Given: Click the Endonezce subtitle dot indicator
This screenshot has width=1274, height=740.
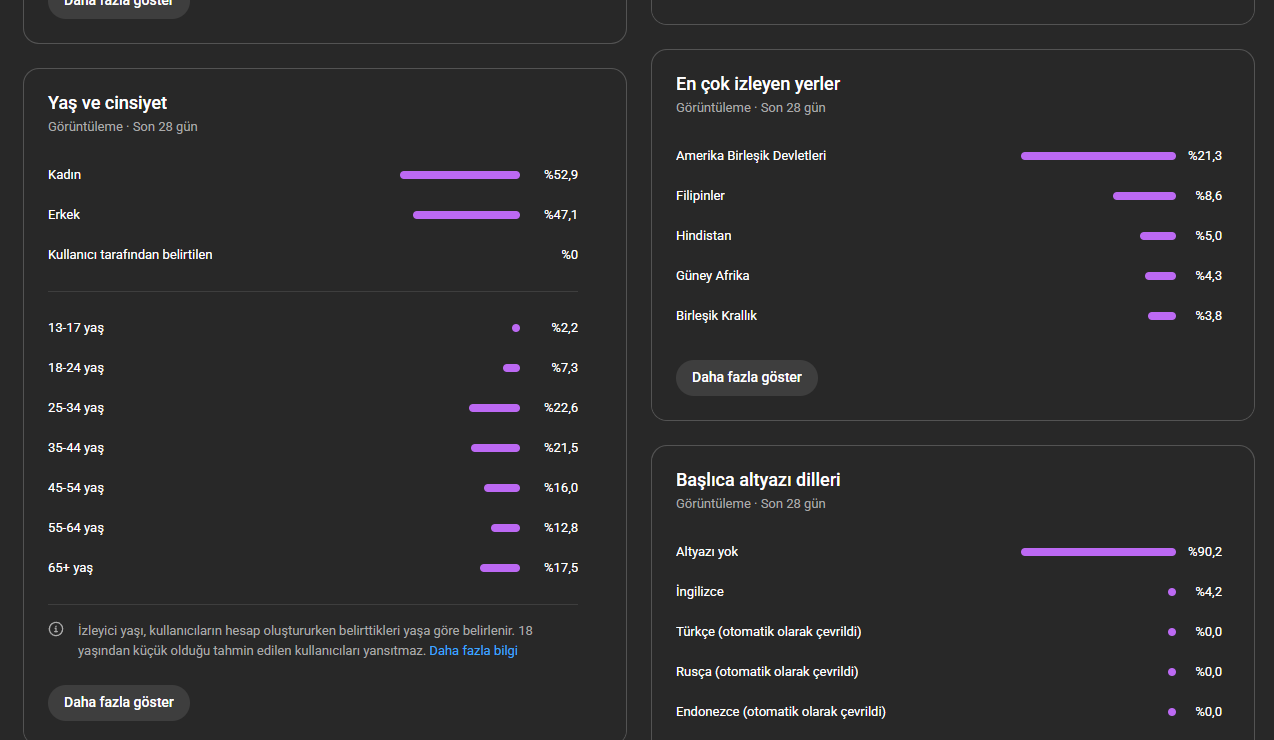Looking at the screenshot, I should [1172, 712].
